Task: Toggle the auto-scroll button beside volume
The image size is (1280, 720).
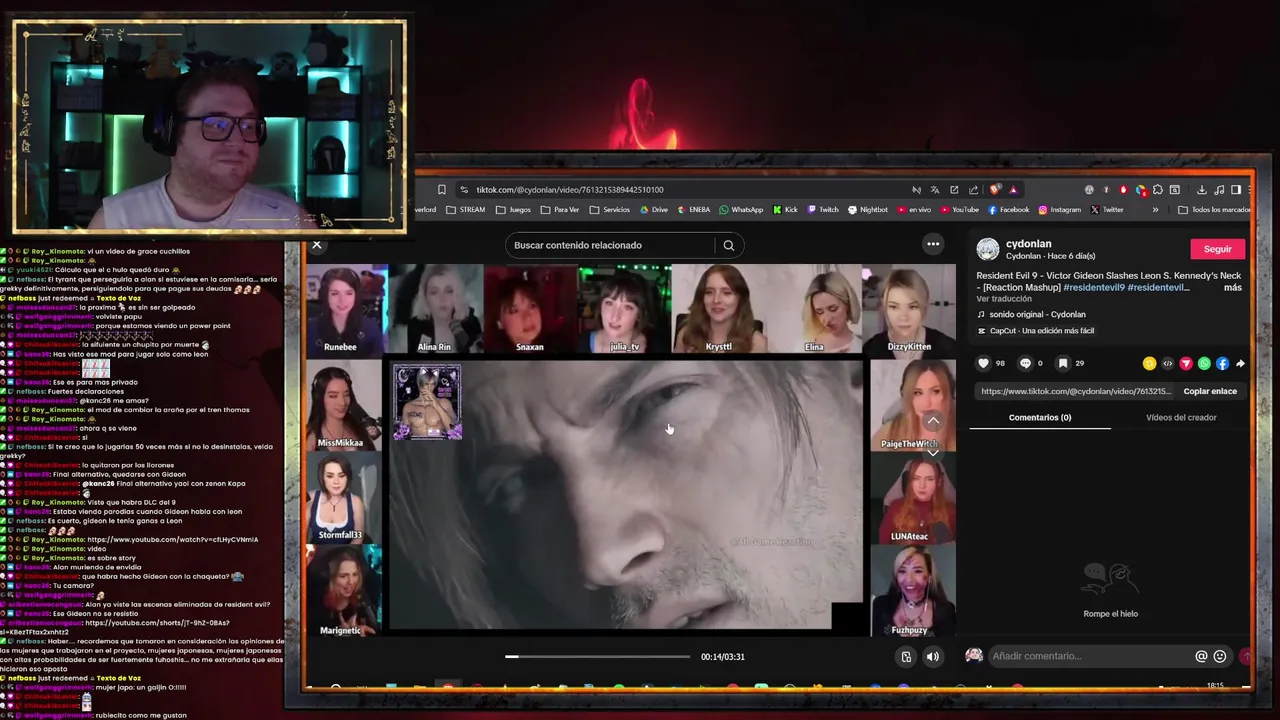Action: 906,656
